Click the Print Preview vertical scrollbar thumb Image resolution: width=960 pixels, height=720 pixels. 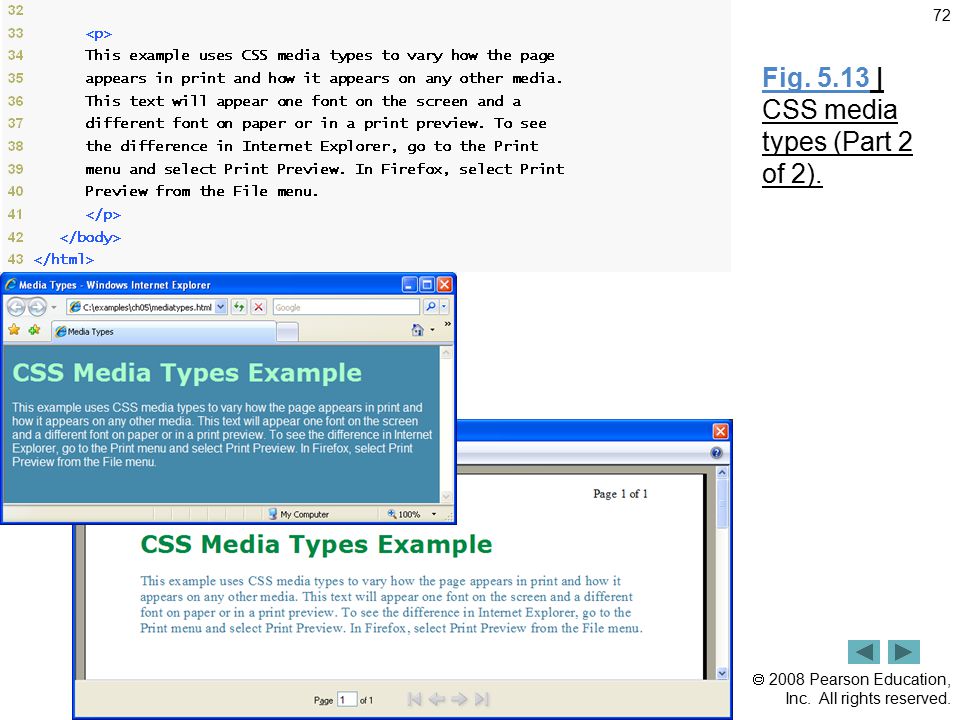(x=722, y=504)
